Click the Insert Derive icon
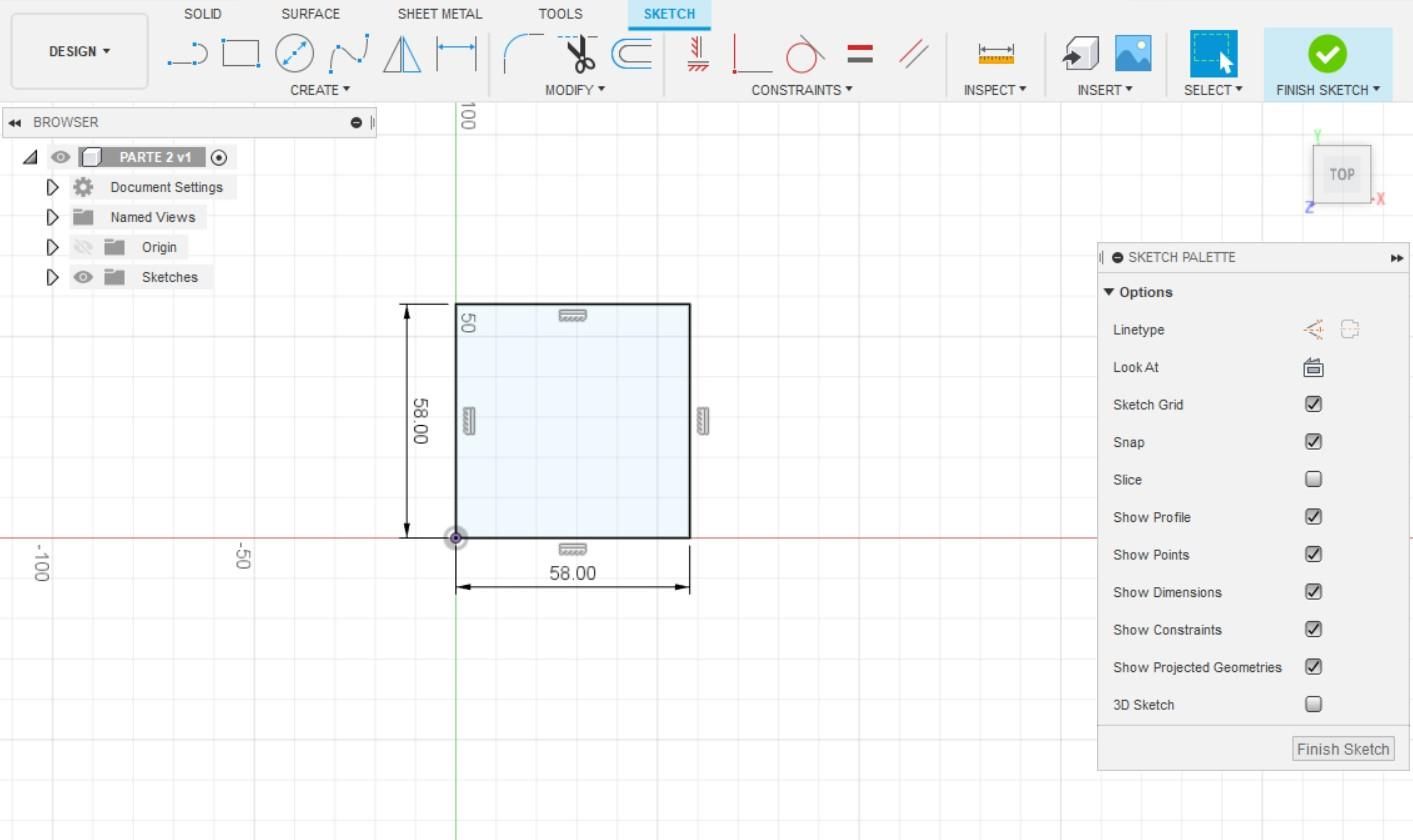Image resolution: width=1413 pixels, height=840 pixels. (1080, 53)
